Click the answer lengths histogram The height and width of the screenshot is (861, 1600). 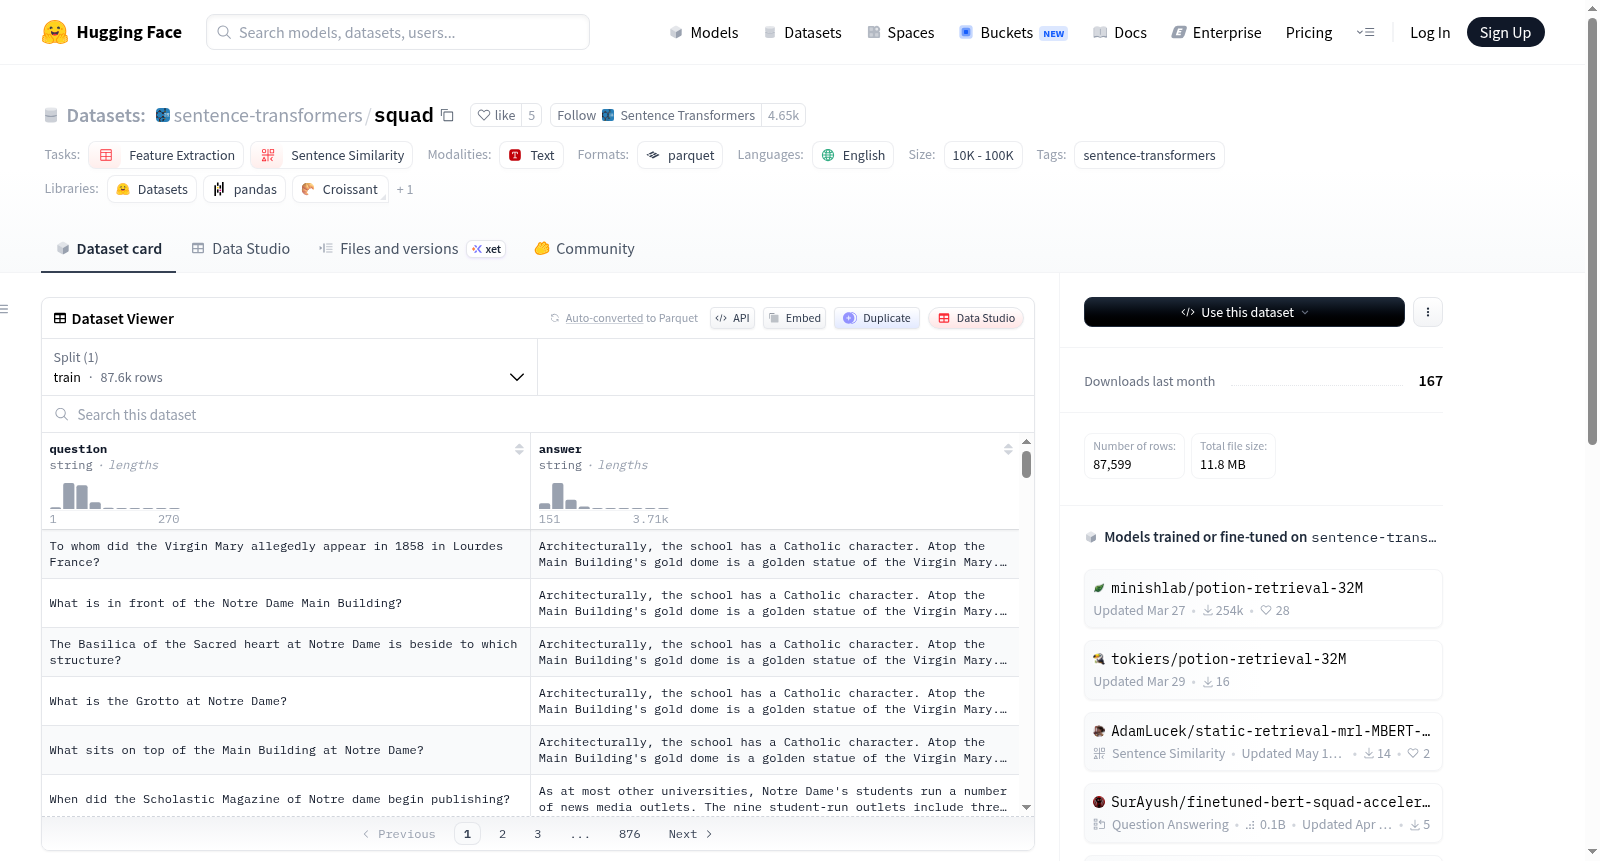click(x=603, y=496)
